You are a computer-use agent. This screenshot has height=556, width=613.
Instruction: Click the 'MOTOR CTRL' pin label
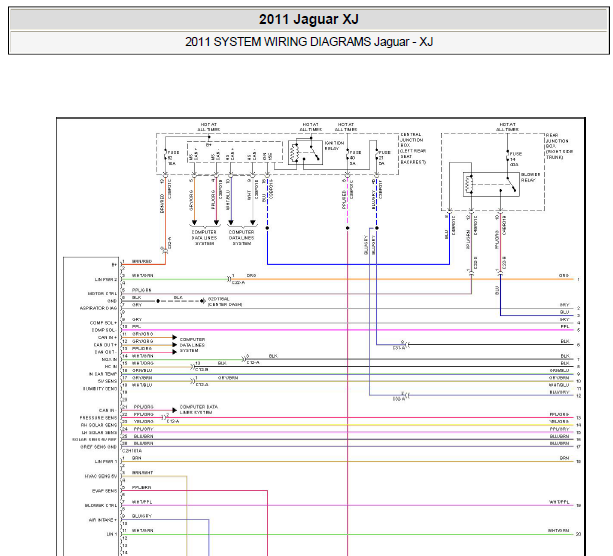(x=102, y=294)
